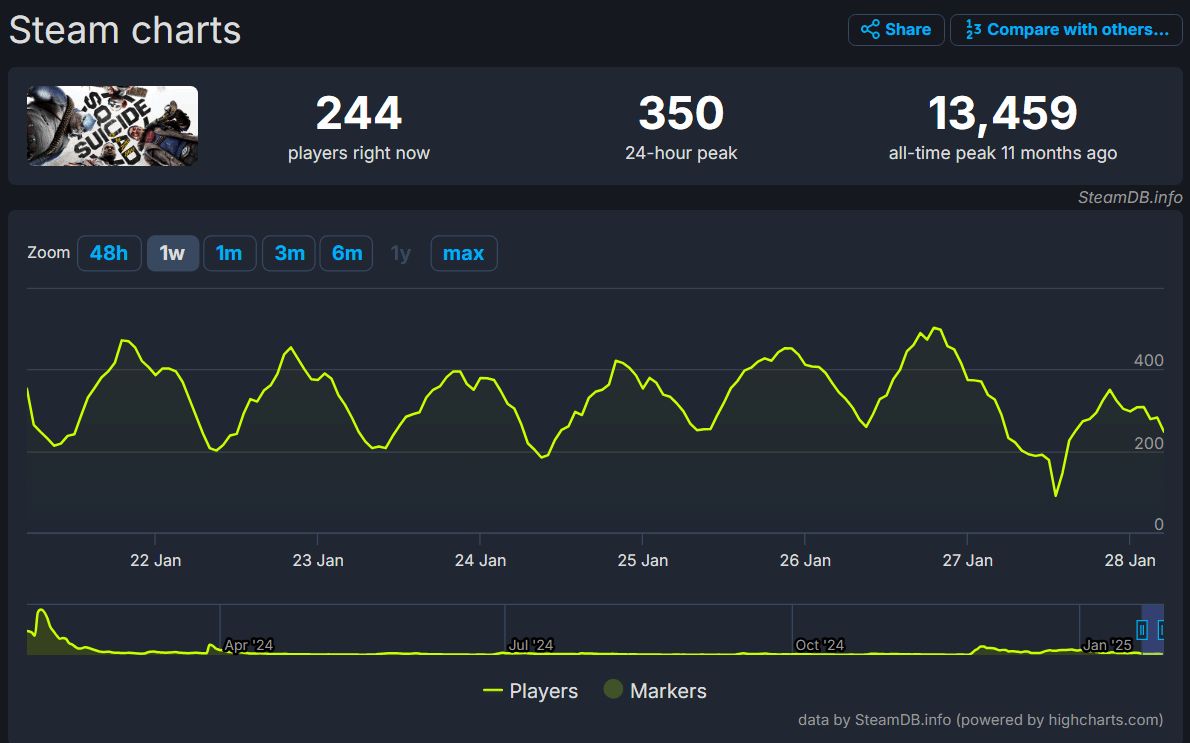This screenshot has height=743, width=1190.
Task: Choose the 3m zoom option
Action: click(x=289, y=253)
